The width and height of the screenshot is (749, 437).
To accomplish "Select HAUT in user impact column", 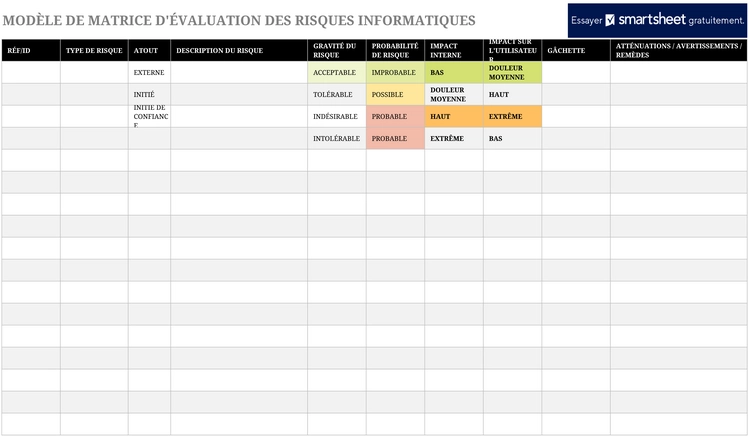I will point(513,95).
